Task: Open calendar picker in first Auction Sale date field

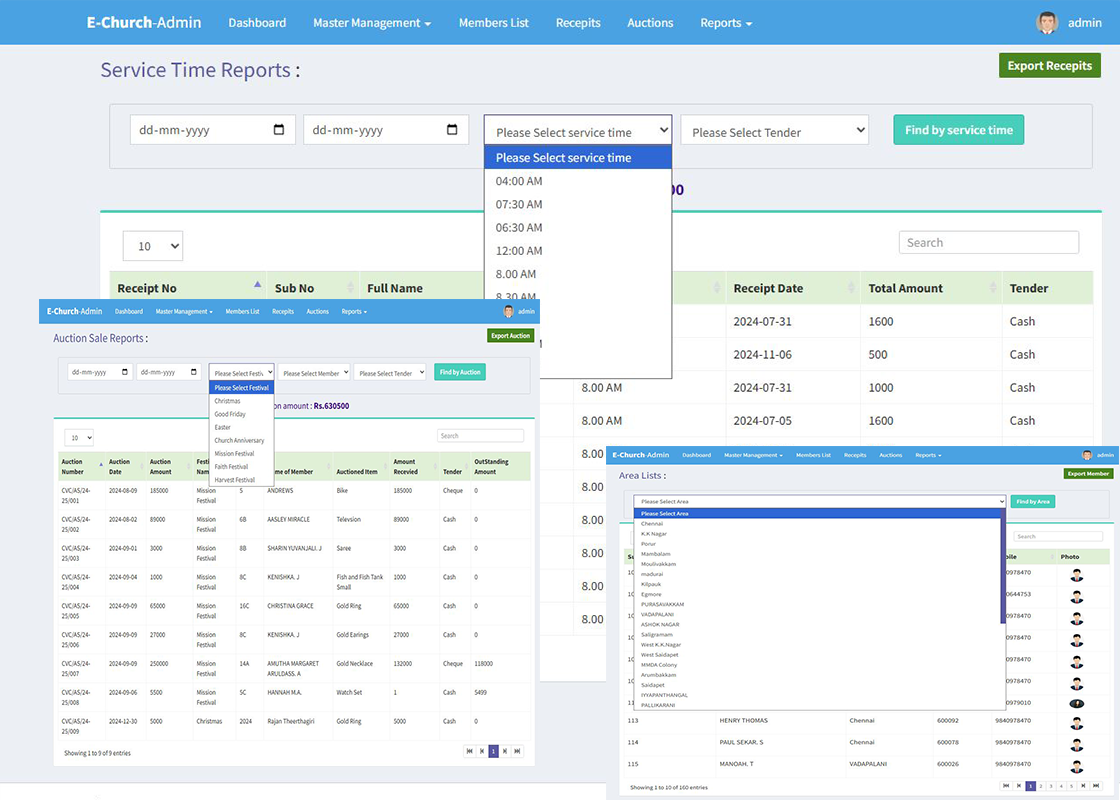Action: click(x=125, y=372)
